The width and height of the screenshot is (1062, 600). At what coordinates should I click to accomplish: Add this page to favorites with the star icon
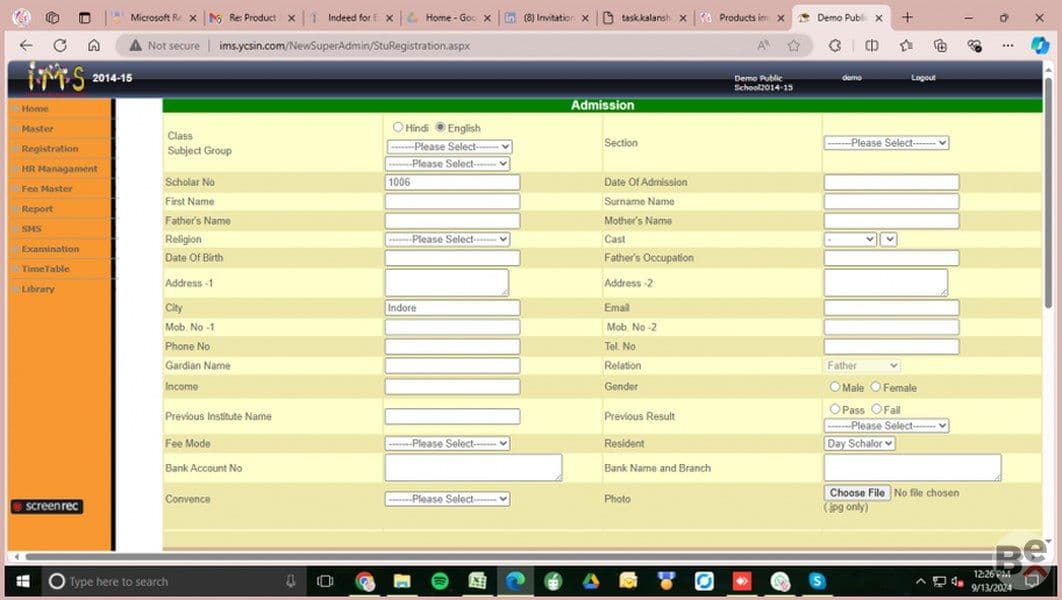(794, 45)
